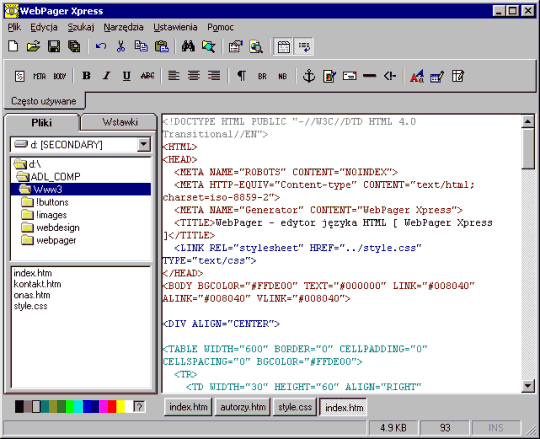Viewport: 540px width, 439px height.
Task: Click the binoculars Find icon
Action: [x=188, y=46]
